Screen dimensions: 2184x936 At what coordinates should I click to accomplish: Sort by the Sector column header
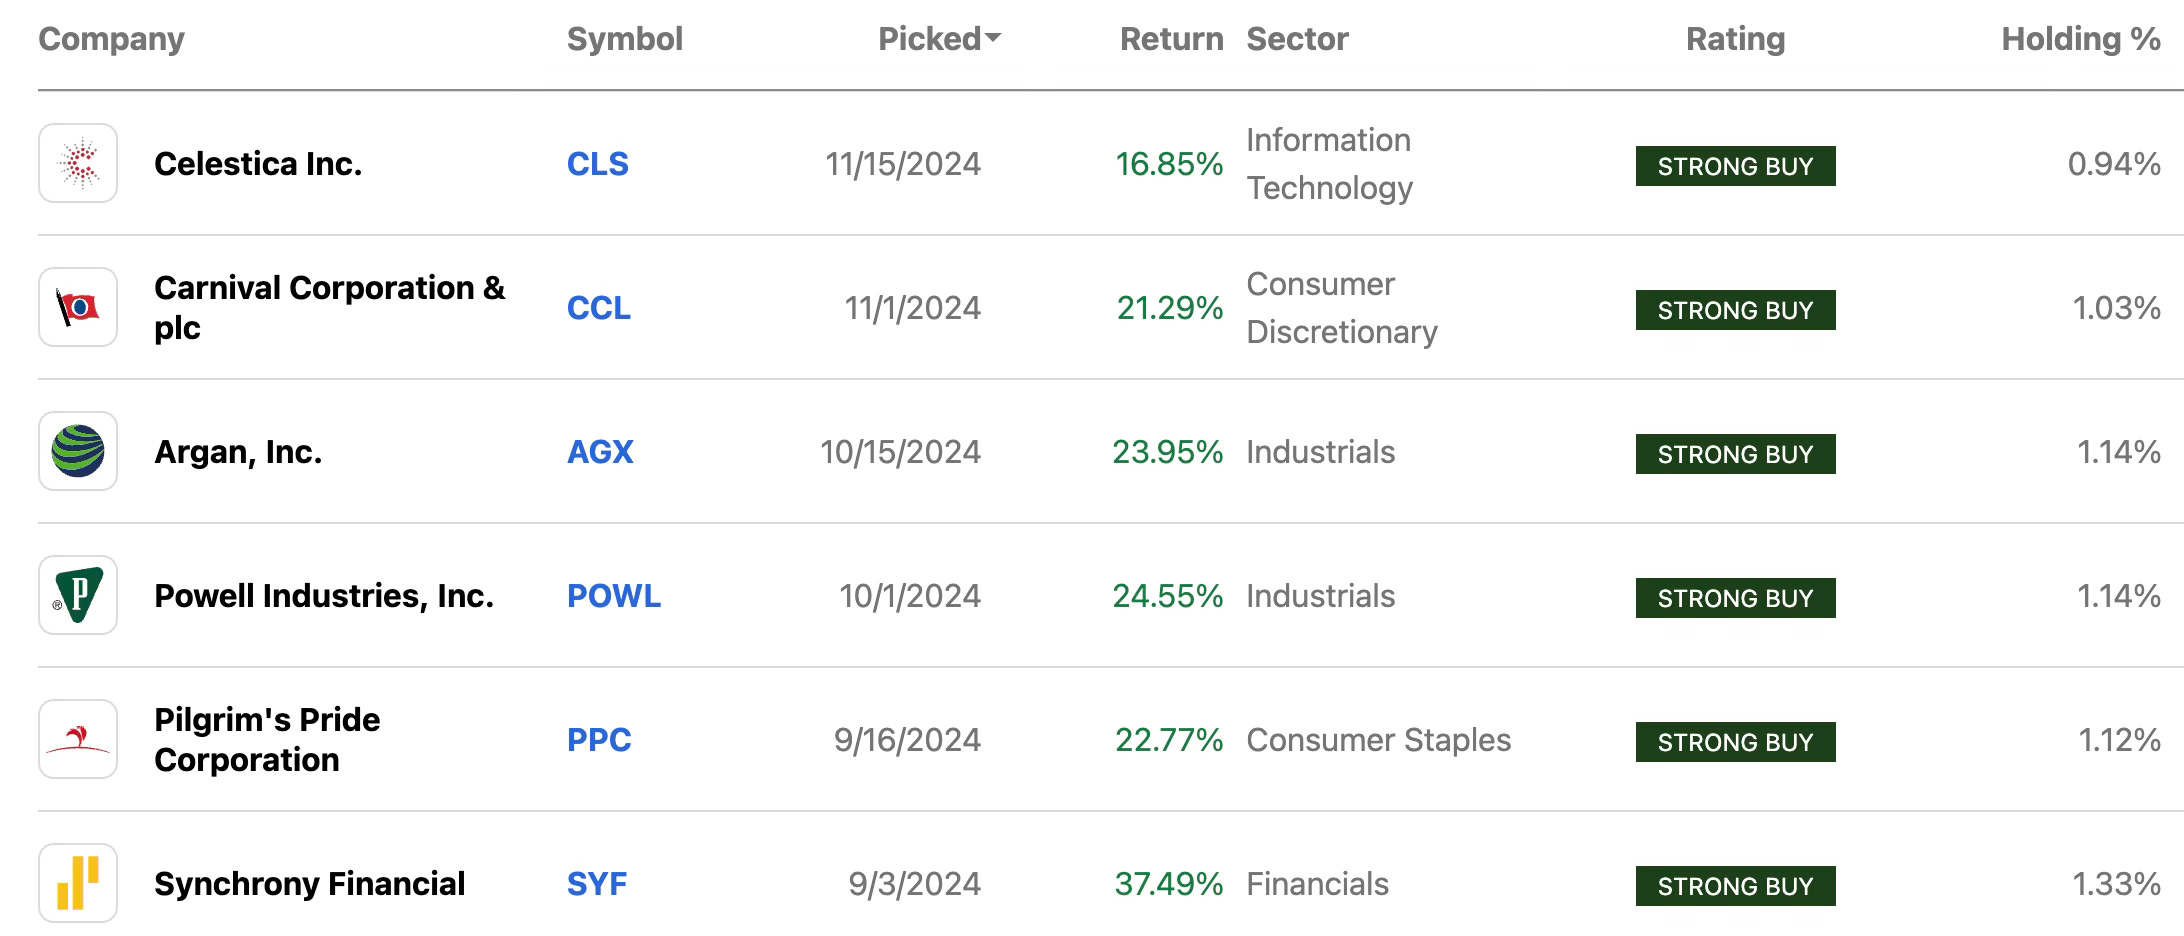1297,39
